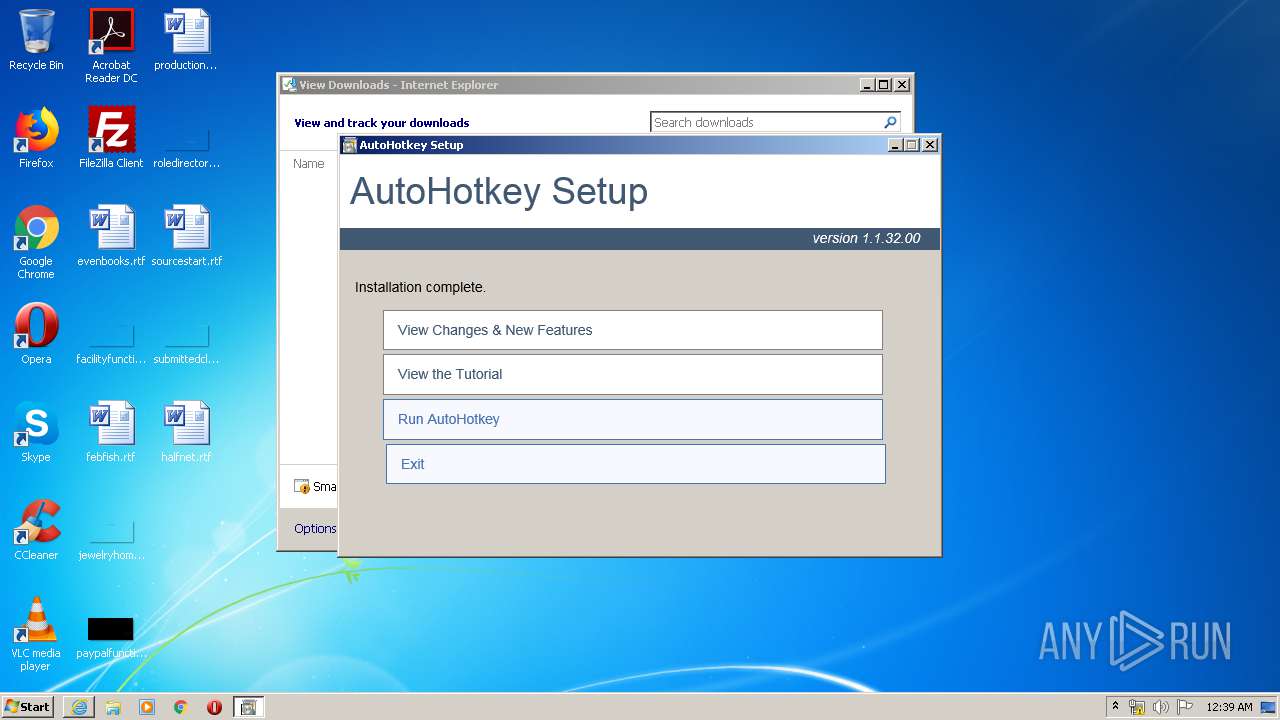Close the AutoHotkey Setup window
The image size is (1280, 720).
(x=930, y=145)
